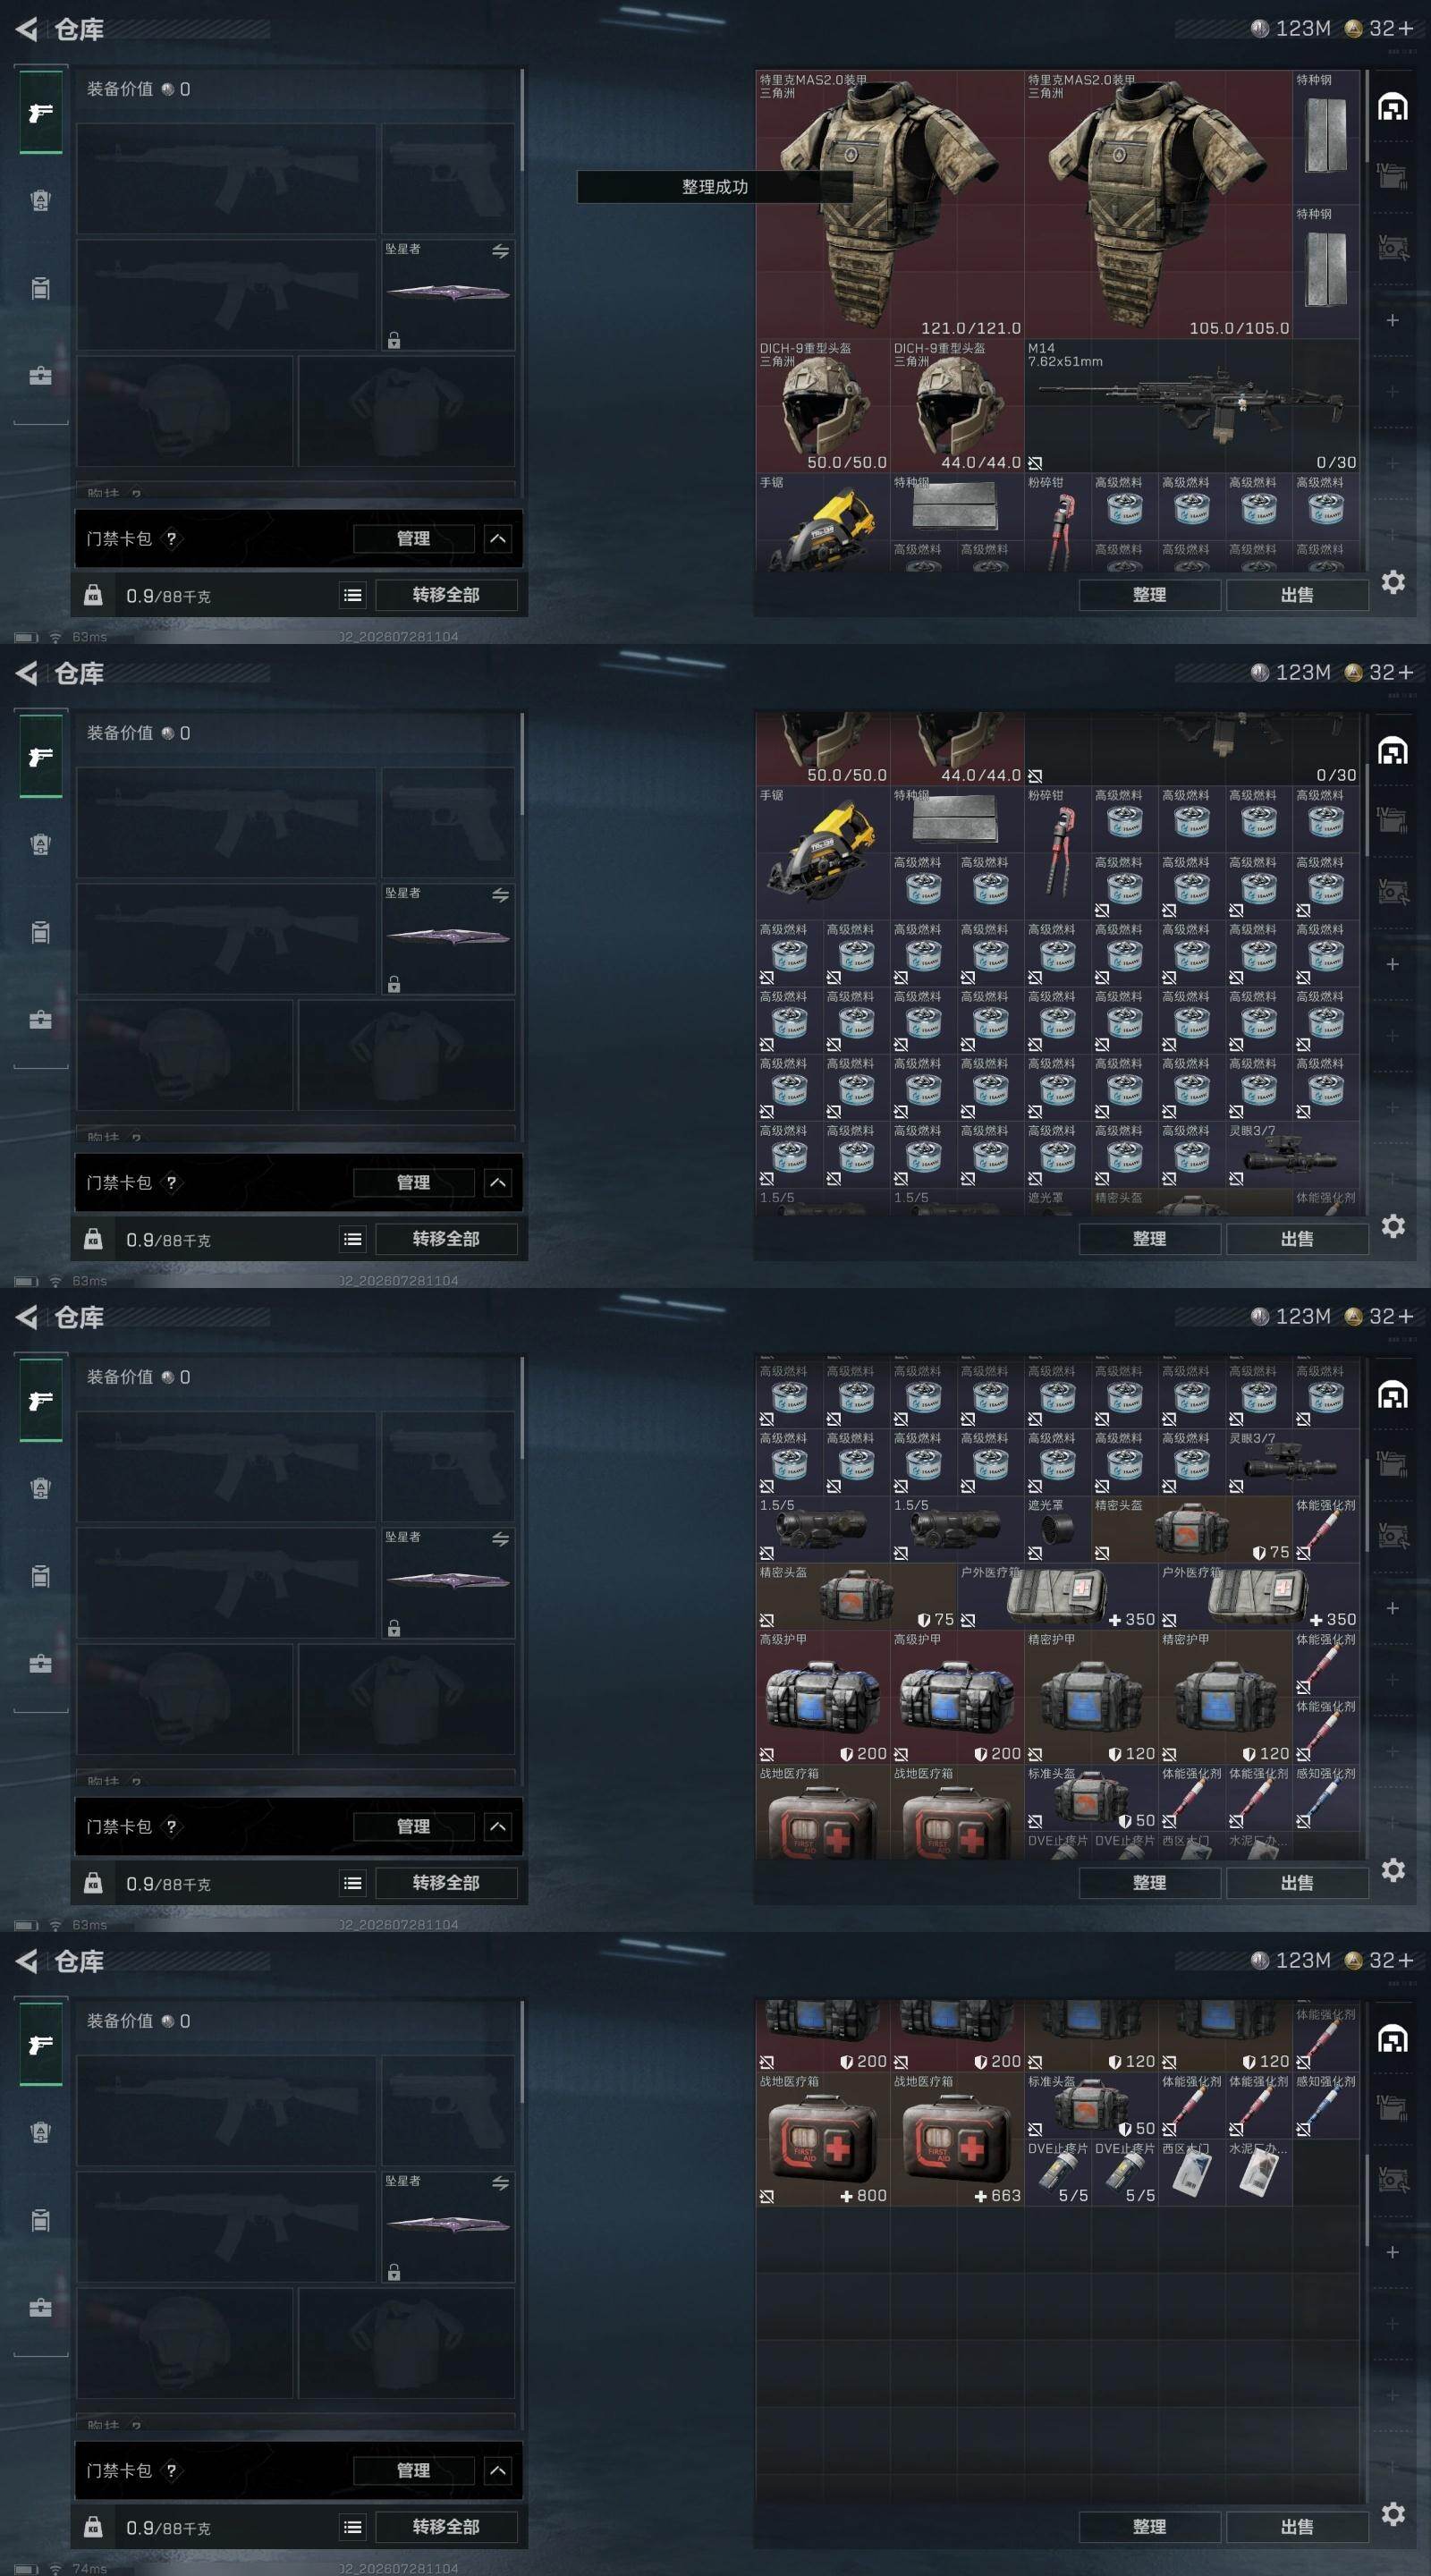
Task: Tap the back arrow on the 整理成功 screen
Action: (x=27, y=29)
